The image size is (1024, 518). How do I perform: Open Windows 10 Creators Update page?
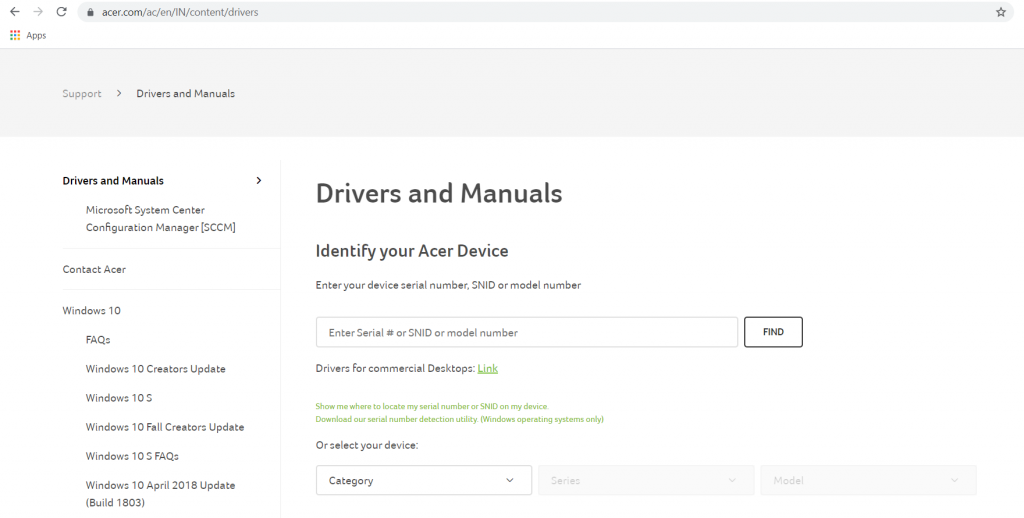[155, 369]
